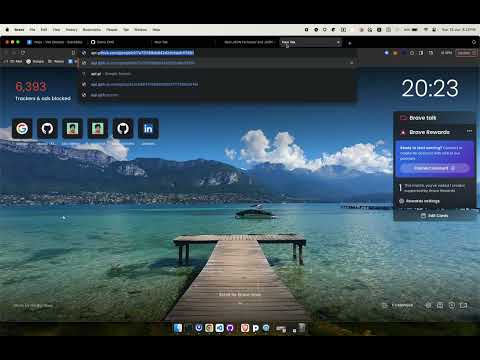Open the portrait tile left of the second GitHub tile

(98, 128)
